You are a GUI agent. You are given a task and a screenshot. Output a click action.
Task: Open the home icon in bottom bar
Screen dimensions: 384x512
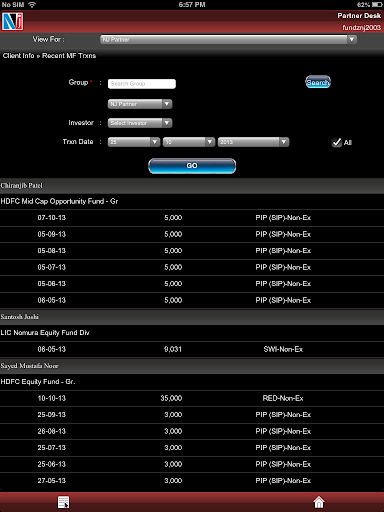[319, 502]
